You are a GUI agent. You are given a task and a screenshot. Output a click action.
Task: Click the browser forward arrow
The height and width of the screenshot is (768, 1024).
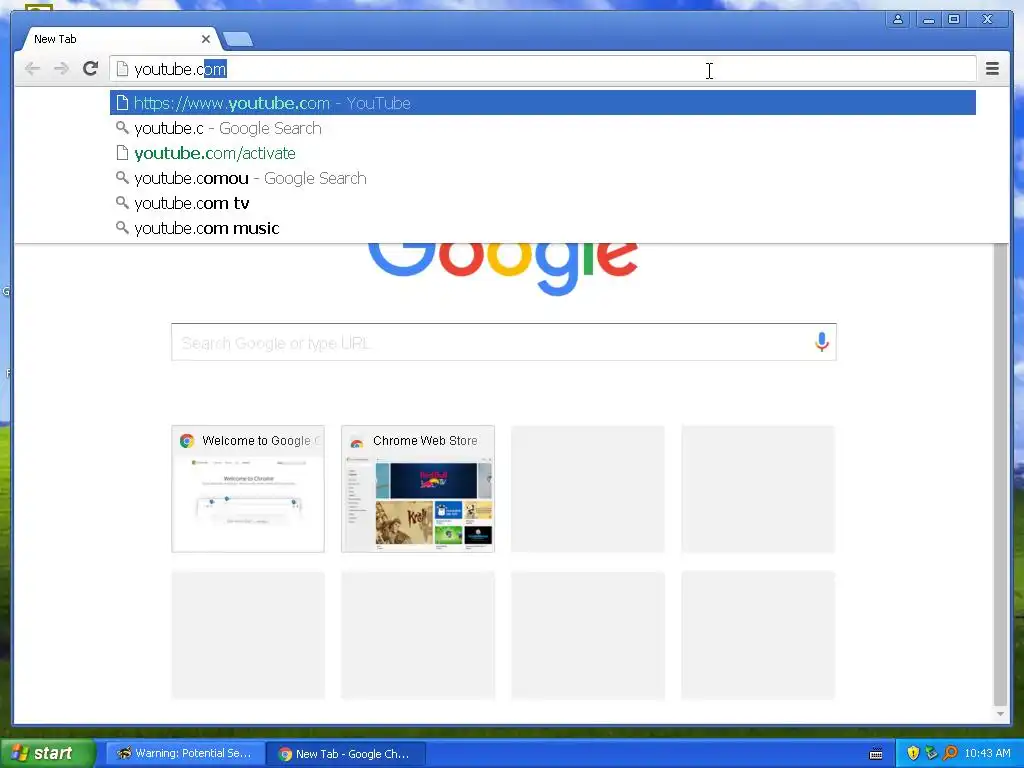(61, 69)
